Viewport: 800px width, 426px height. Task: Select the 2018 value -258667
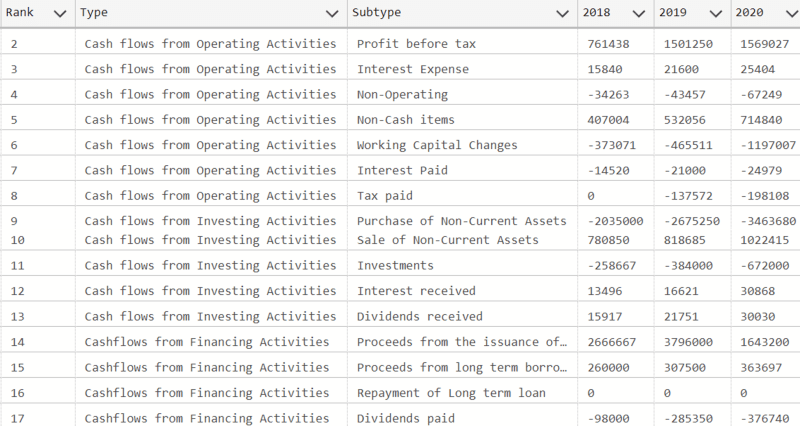(x=612, y=266)
